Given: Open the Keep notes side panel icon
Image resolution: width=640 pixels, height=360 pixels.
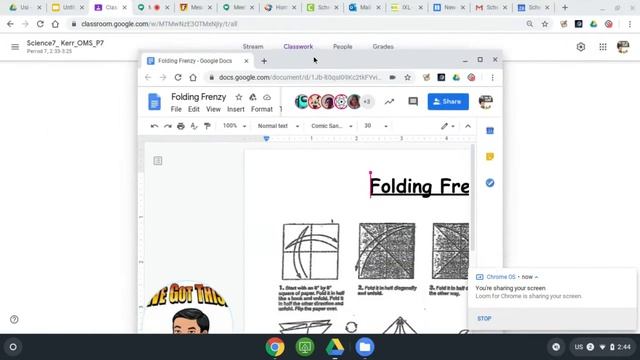Looking at the screenshot, I should coord(490,156).
